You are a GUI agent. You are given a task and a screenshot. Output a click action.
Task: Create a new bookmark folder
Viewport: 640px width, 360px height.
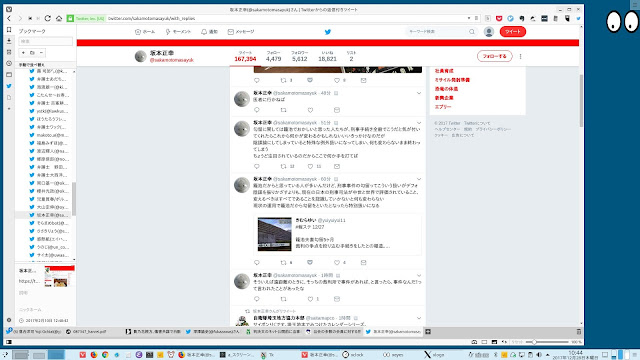pos(32,53)
